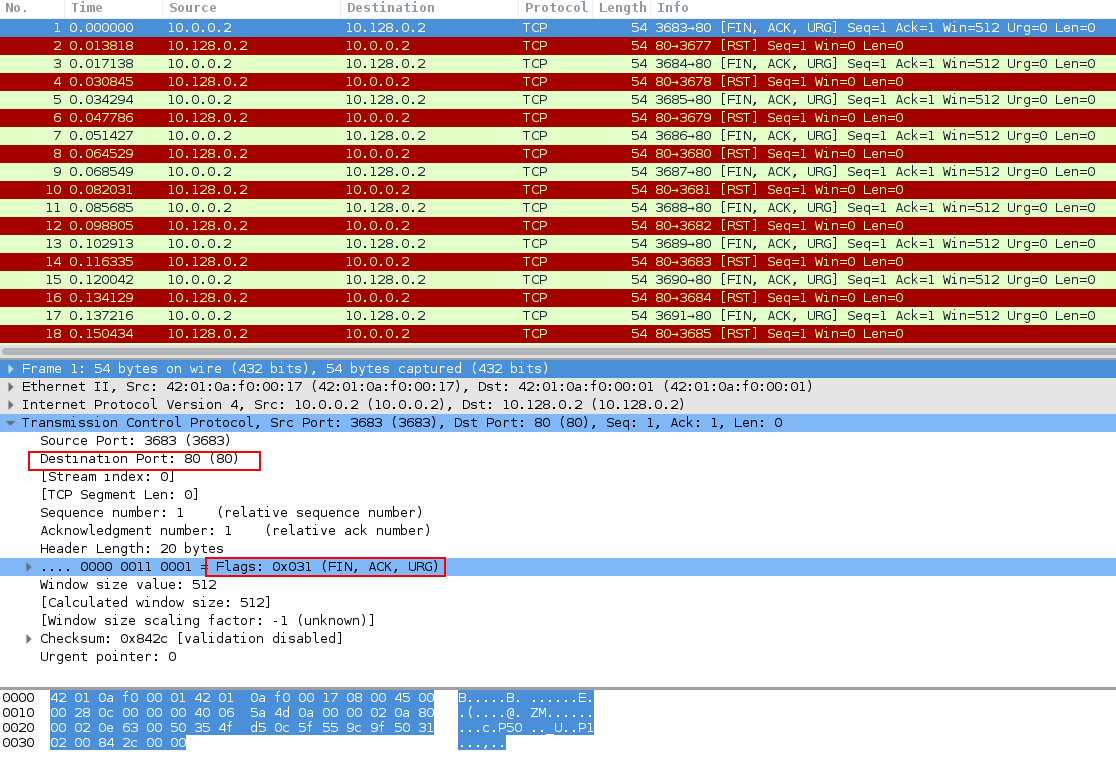The height and width of the screenshot is (767, 1116).
Task: Sort by the Time column header
Action: click(x=114, y=8)
